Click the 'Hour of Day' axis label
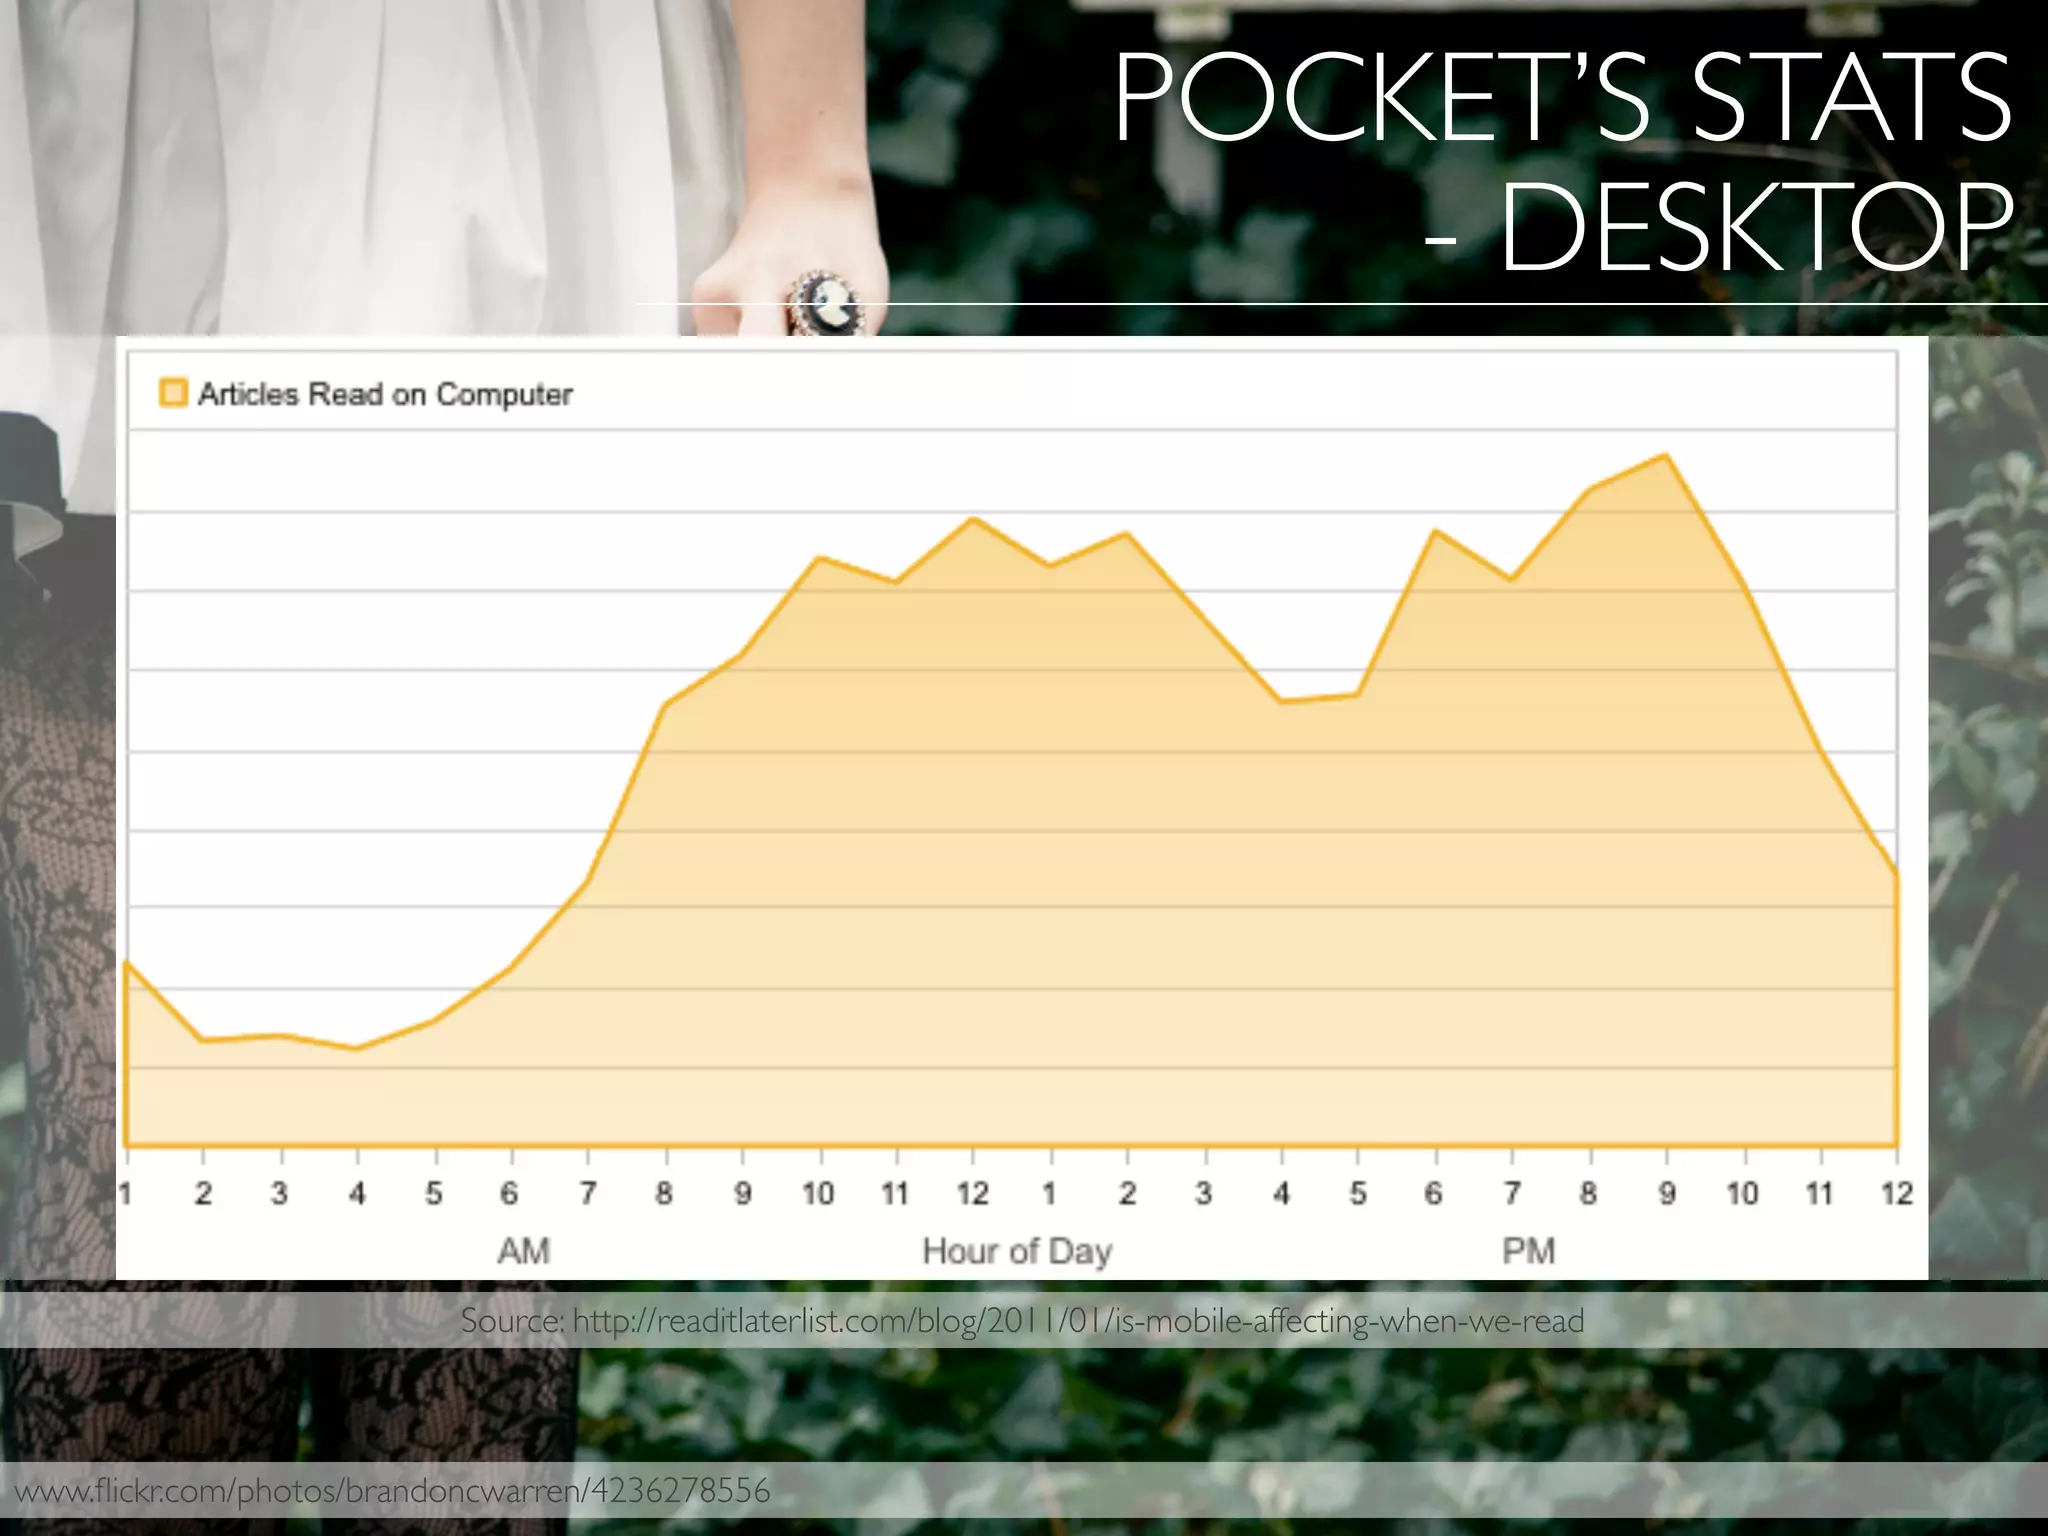2048x1536 pixels. coord(1017,1251)
